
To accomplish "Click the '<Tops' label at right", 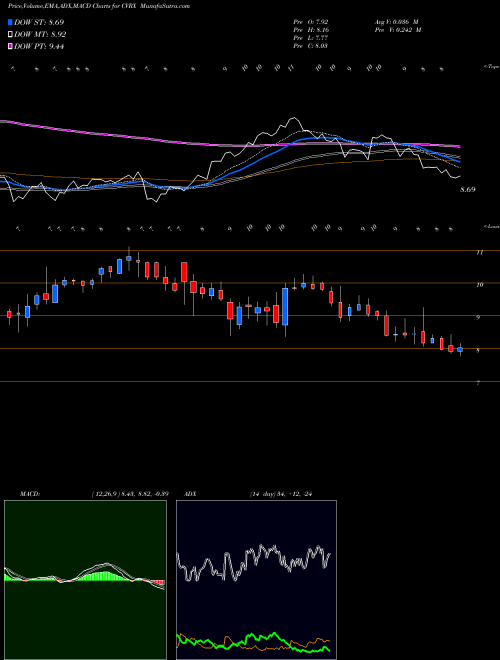I will coord(491,67).
